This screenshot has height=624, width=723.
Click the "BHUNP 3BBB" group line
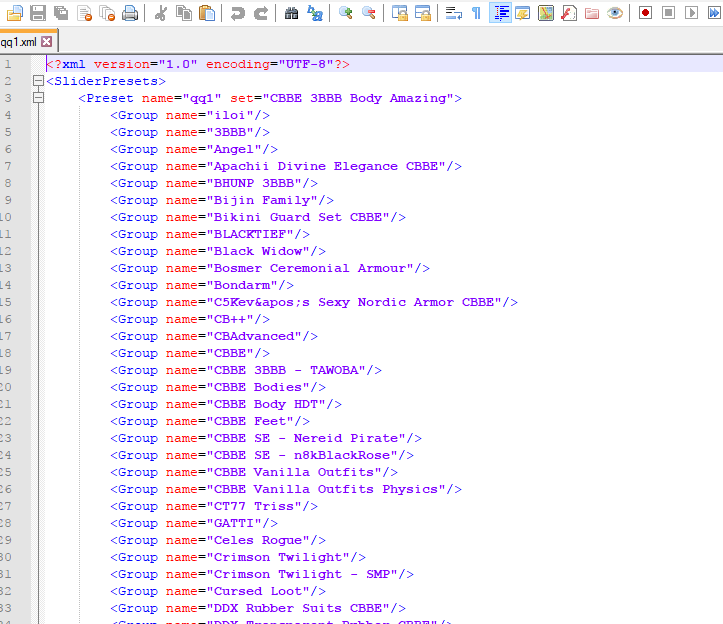coord(214,183)
